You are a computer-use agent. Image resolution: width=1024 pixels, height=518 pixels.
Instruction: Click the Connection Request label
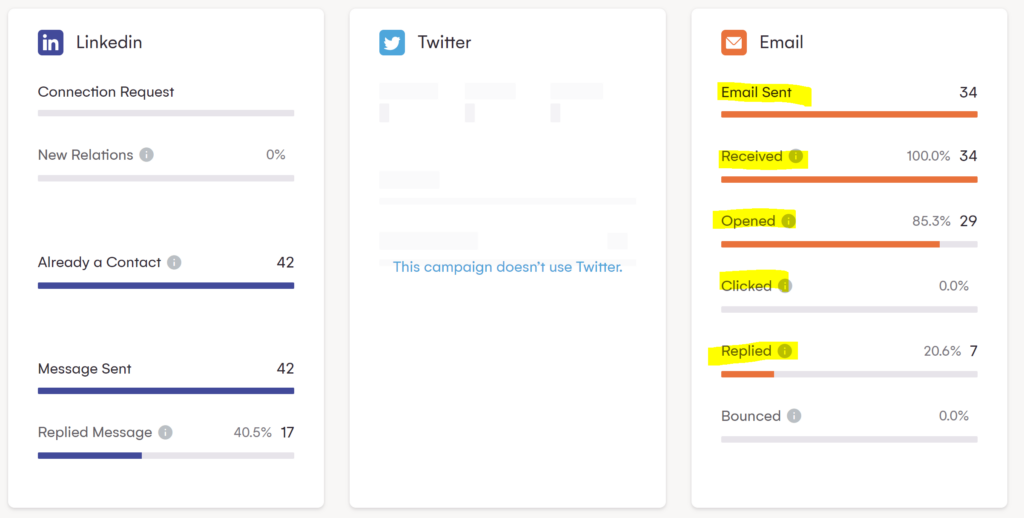[x=106, y=92]
